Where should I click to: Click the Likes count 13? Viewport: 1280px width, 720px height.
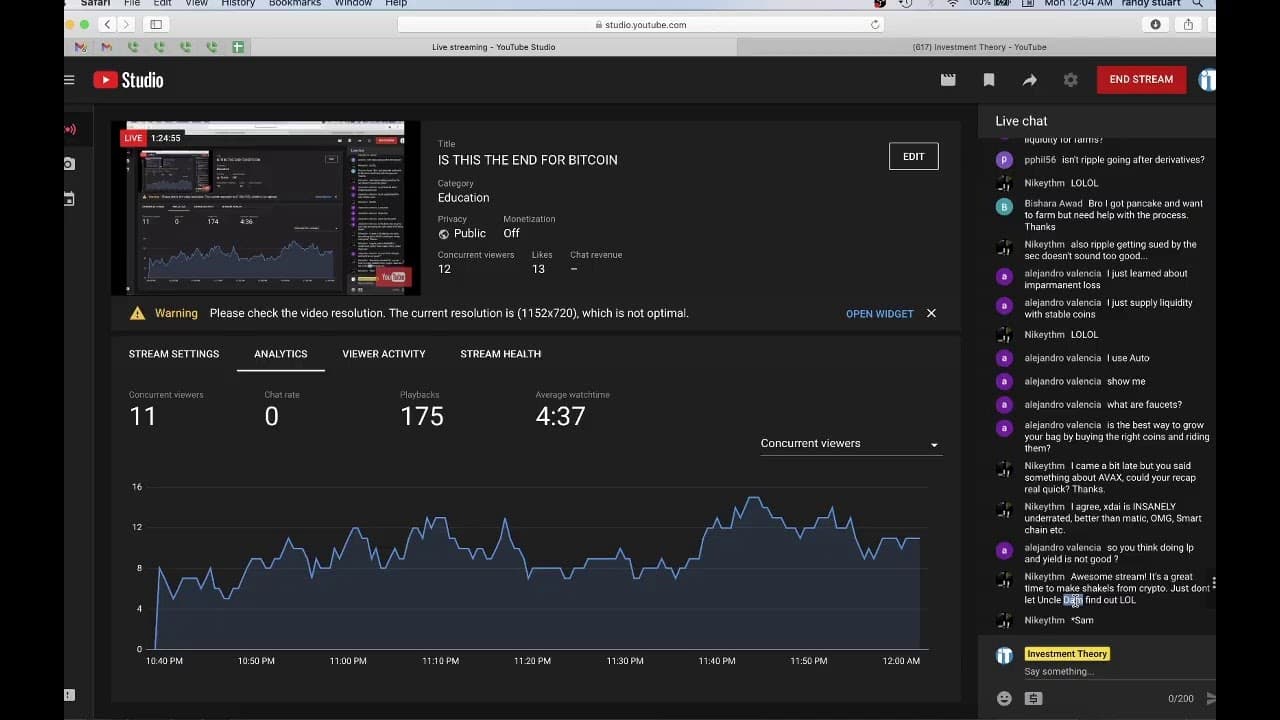click(x=538, y=269)
